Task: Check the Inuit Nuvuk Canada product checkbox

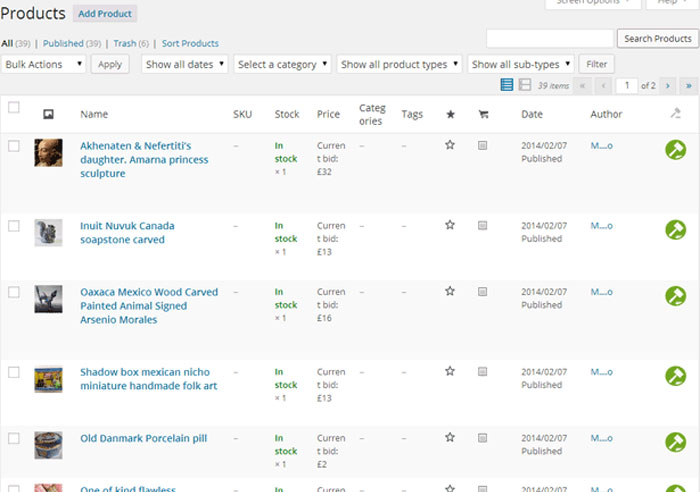Action: 14,226
